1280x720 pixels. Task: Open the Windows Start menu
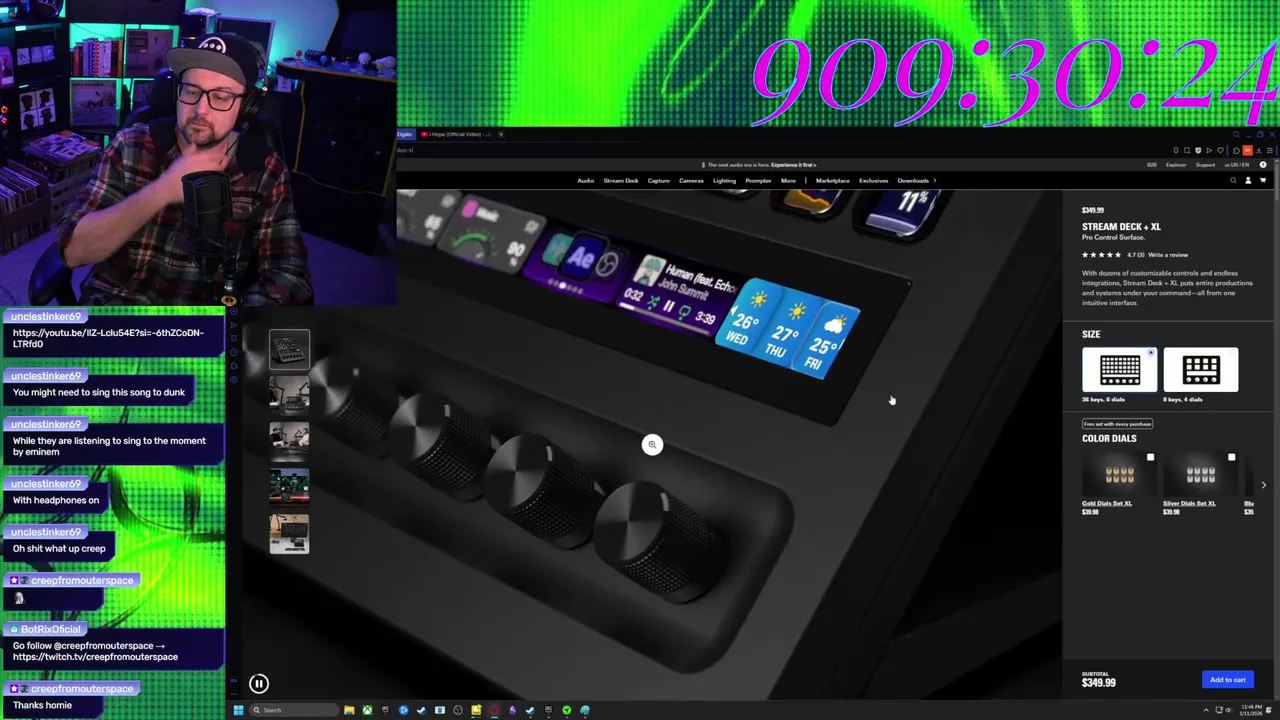coord(238,710)
